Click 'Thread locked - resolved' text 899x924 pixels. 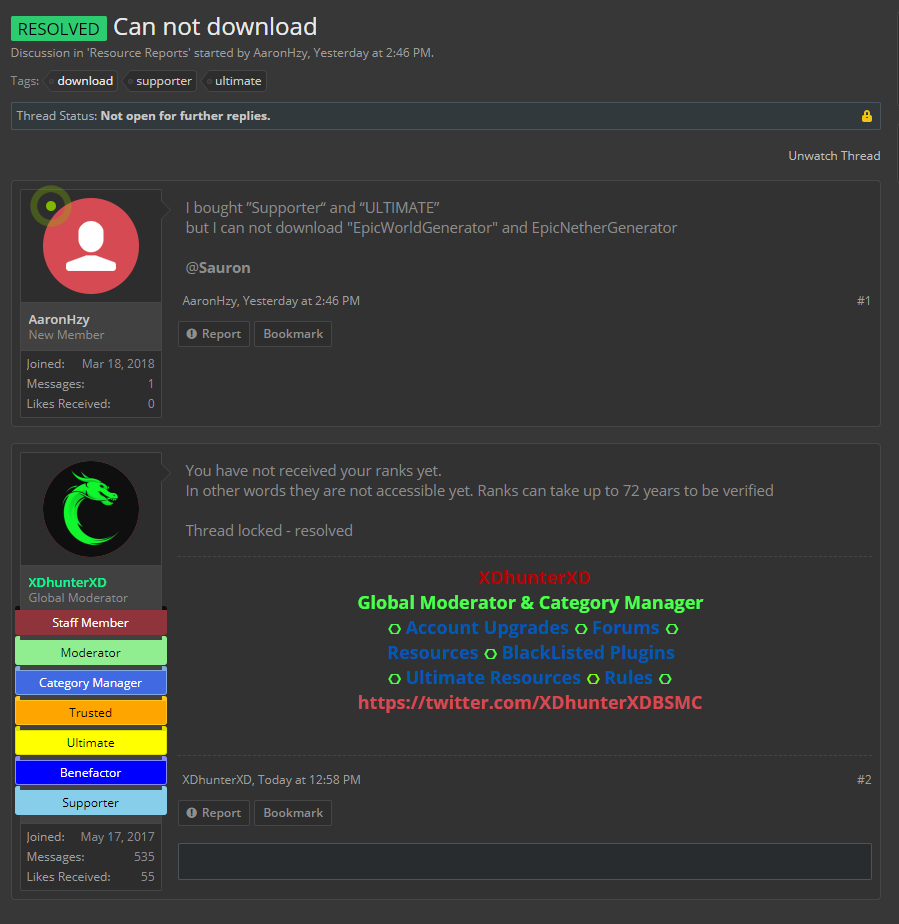[269, 530]
